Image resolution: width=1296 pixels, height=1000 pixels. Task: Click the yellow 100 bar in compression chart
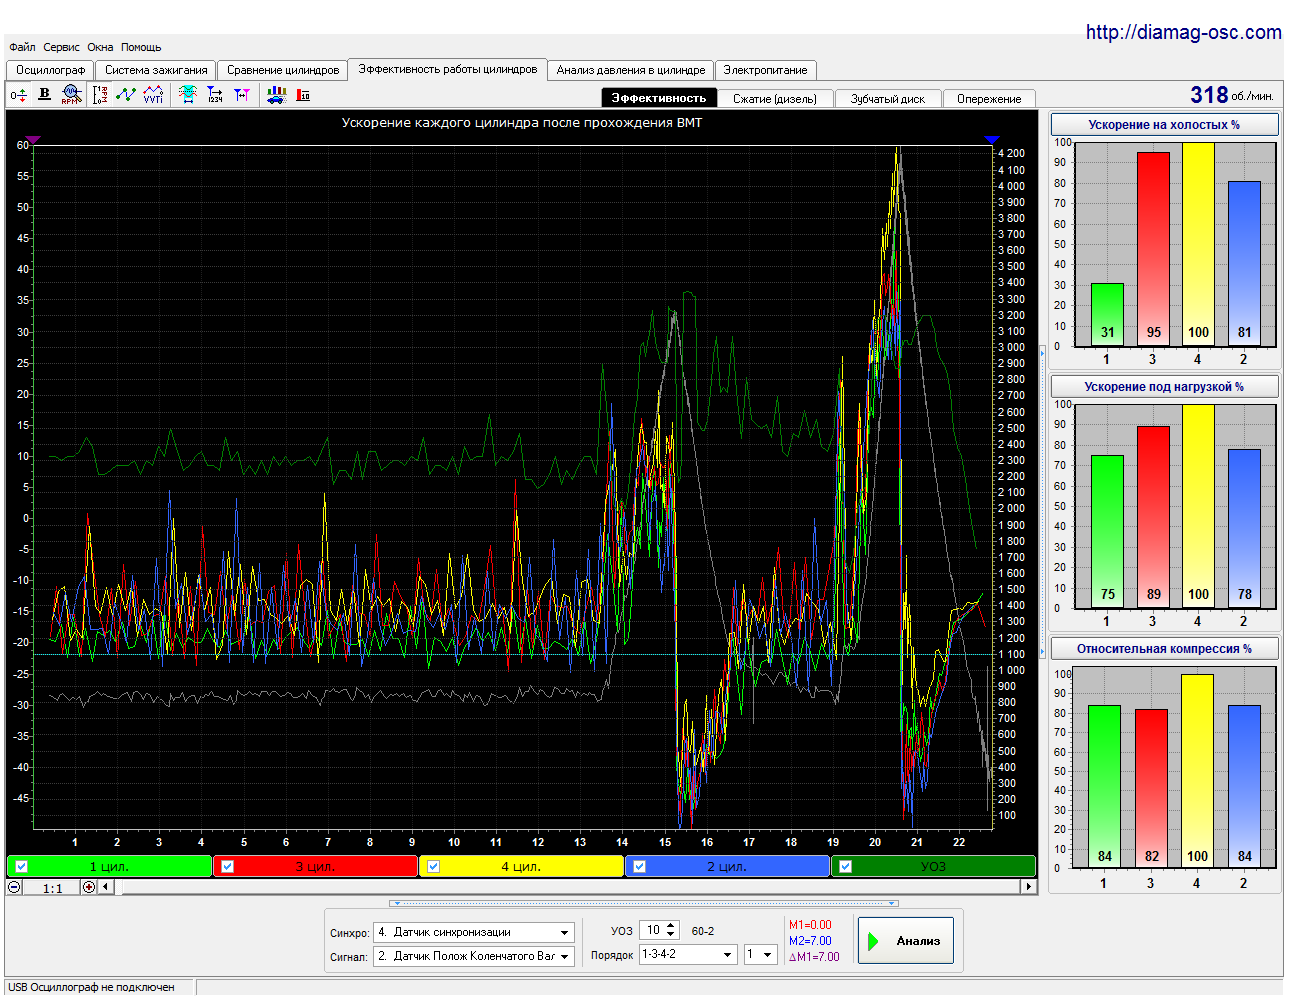1197,771
